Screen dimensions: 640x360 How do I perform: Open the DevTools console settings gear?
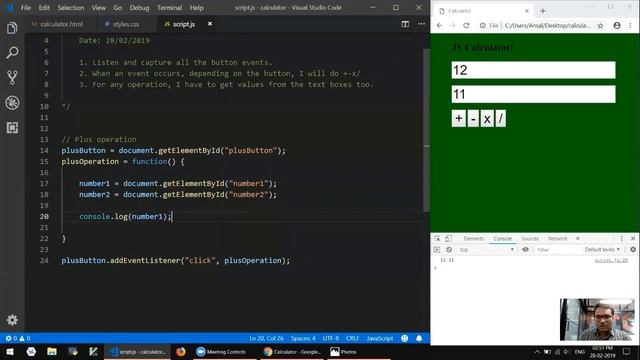coord(633,249)
